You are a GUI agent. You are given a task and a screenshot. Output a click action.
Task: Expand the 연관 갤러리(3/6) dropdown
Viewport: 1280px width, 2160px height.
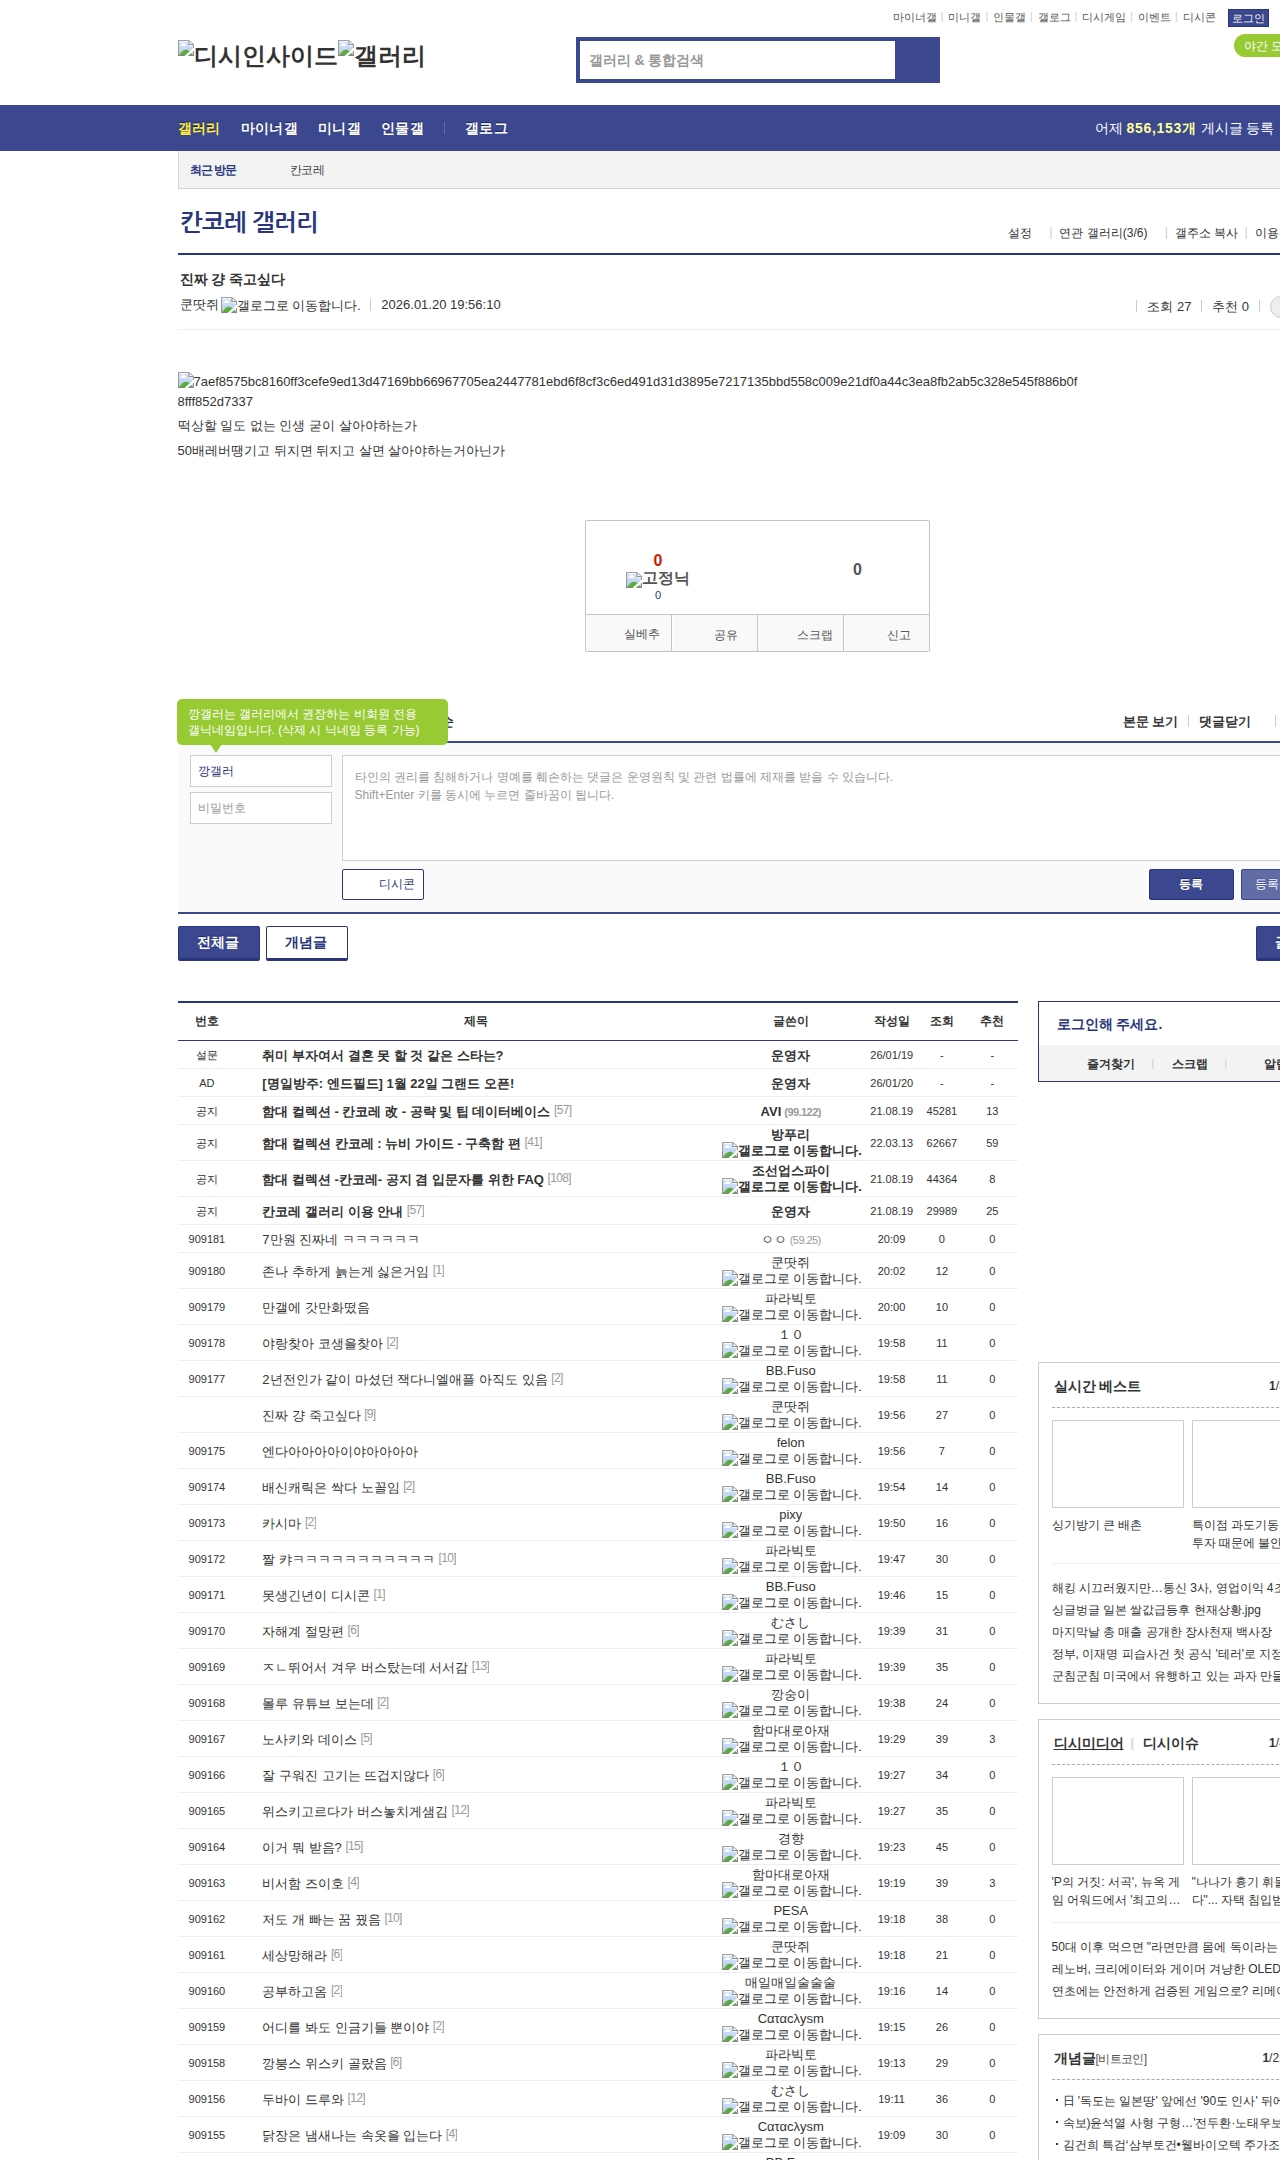[1103, 233]
